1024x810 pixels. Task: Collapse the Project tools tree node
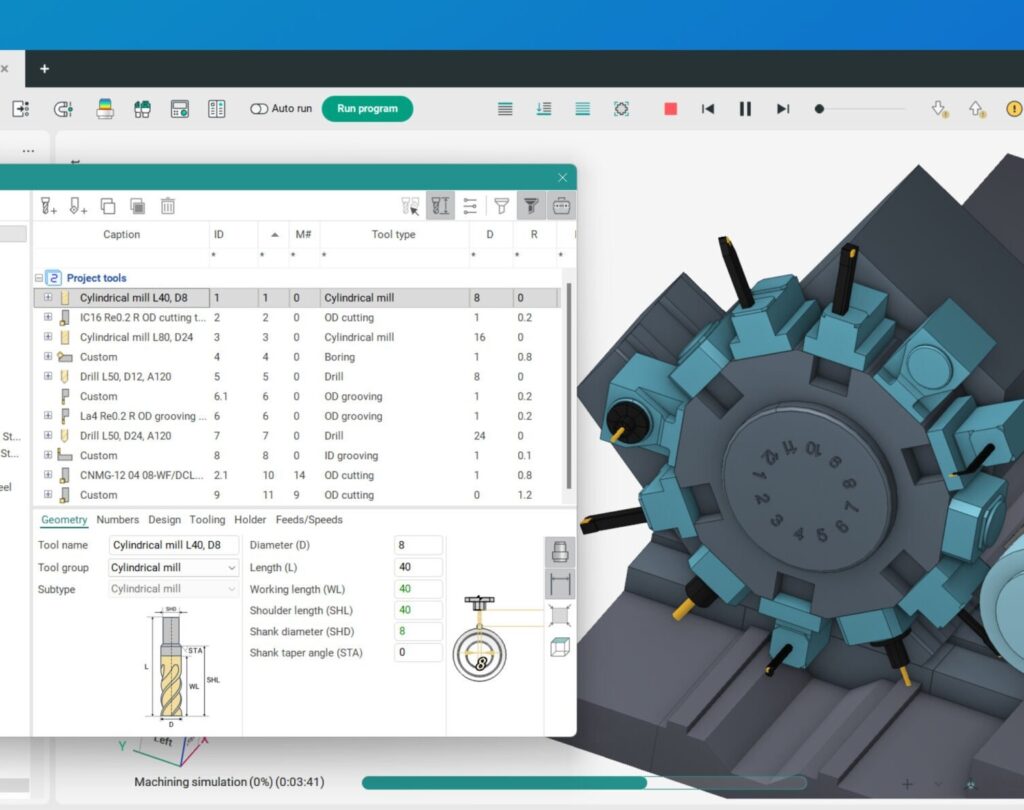point(39,278)
